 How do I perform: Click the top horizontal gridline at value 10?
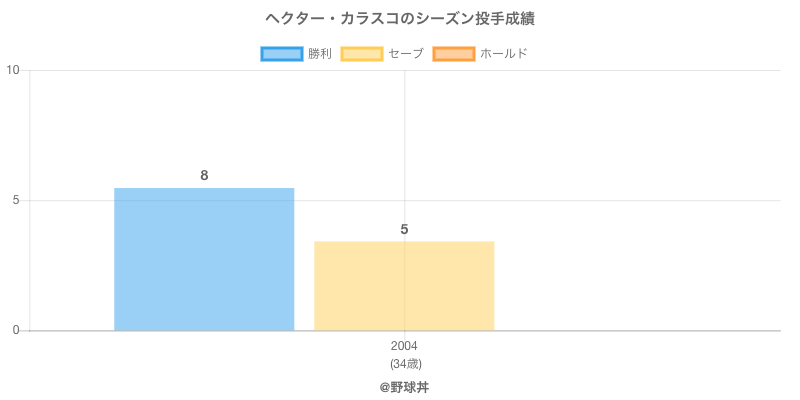(x=600, y=70)
